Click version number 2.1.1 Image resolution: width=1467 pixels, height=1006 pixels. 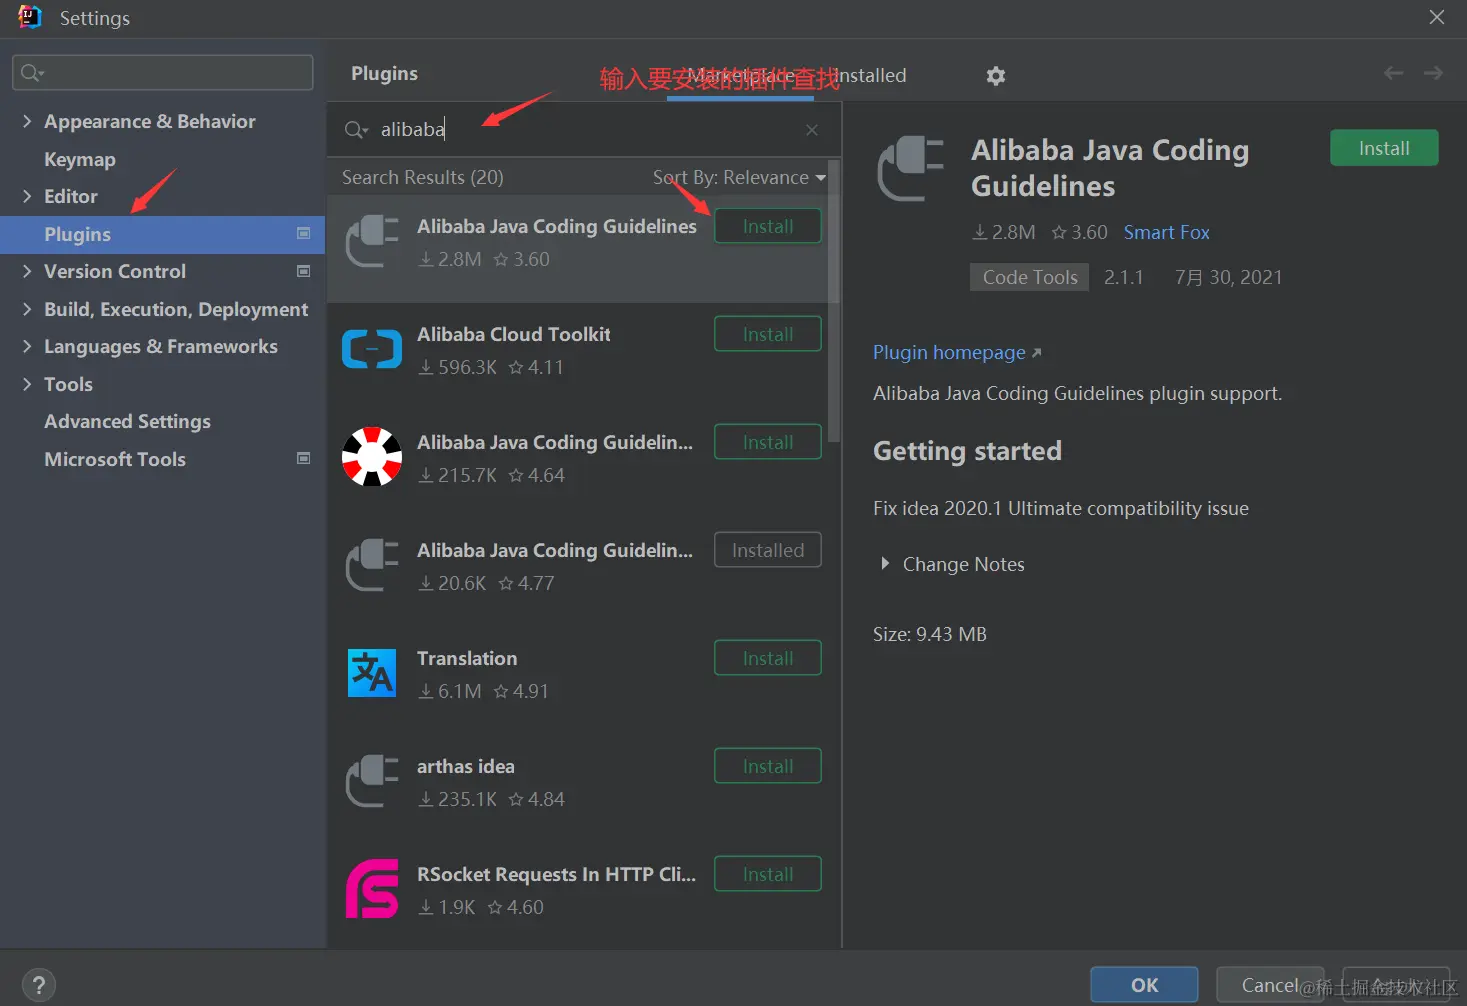[1123, 277]
